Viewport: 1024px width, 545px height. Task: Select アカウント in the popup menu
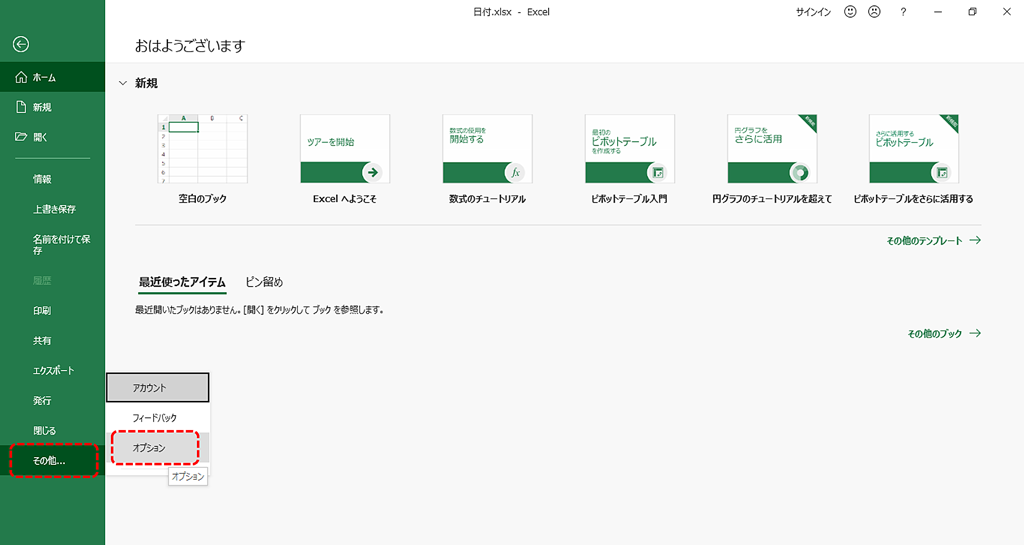157,388
